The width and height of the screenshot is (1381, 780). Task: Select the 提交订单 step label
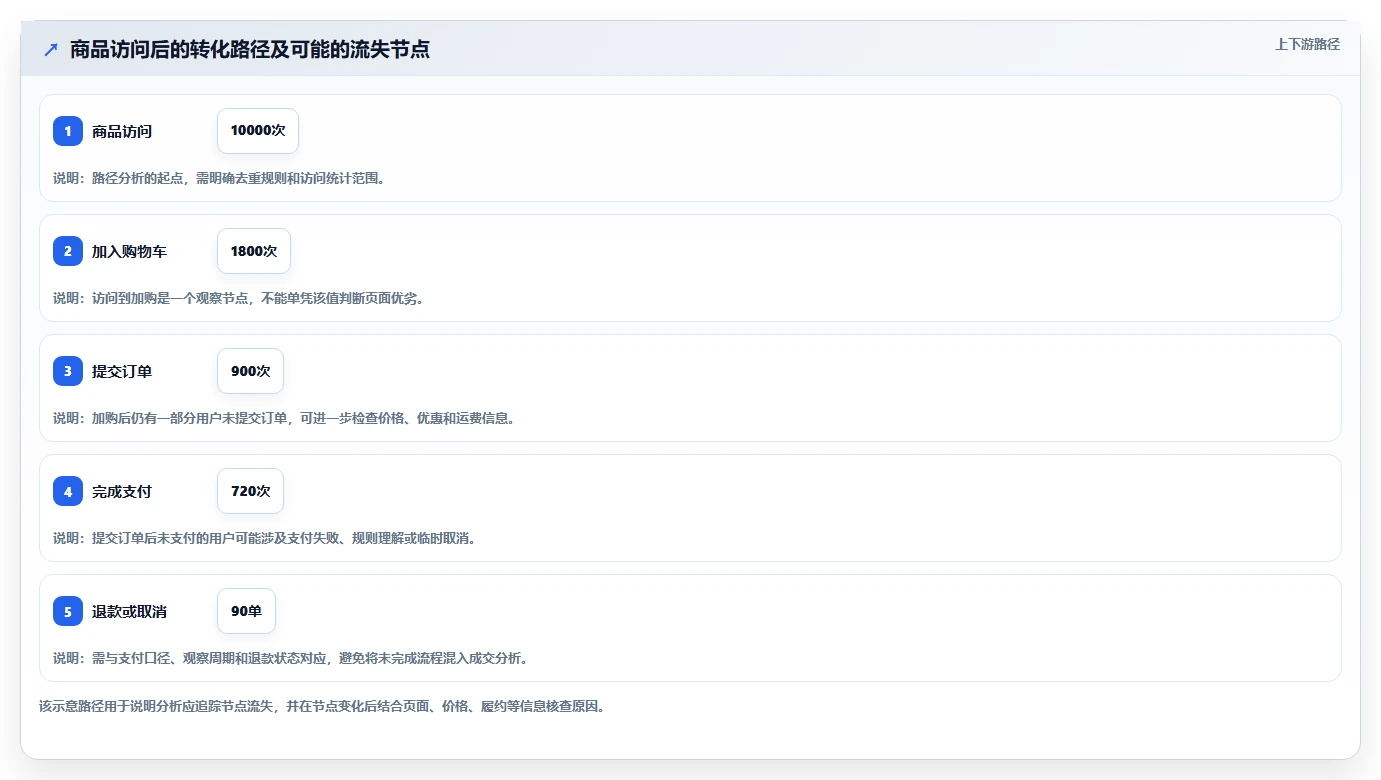122,371
